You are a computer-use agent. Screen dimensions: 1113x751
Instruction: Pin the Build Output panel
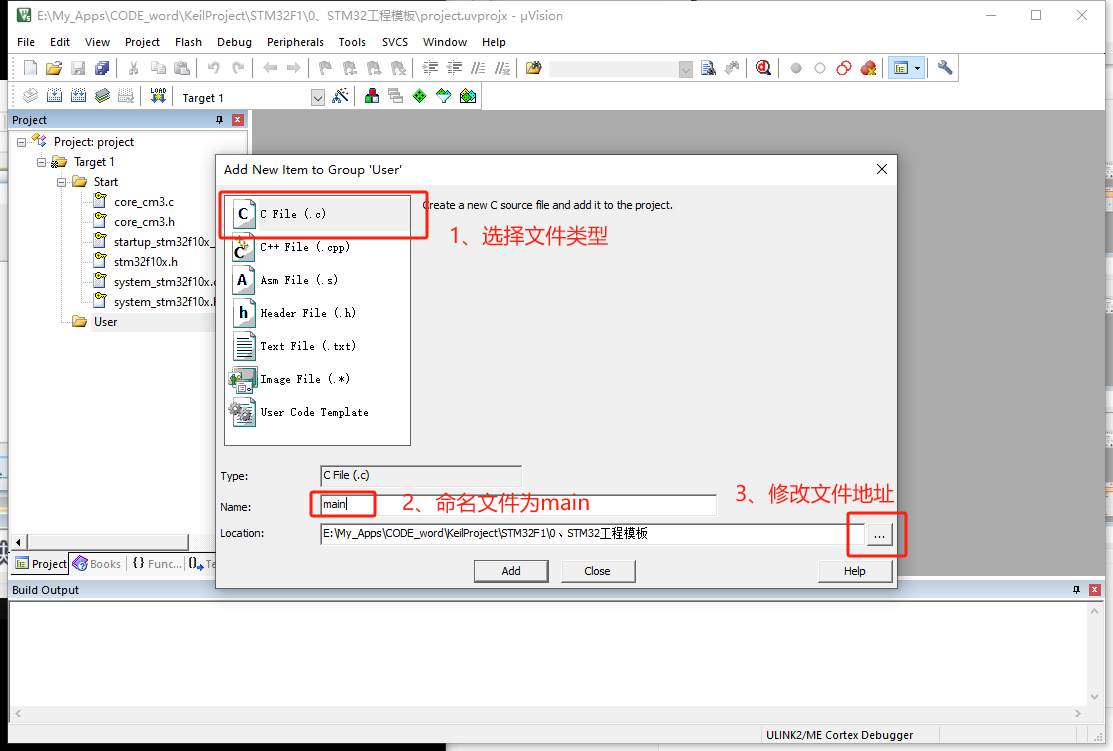pyautogui.click(x=1076, y=590)
